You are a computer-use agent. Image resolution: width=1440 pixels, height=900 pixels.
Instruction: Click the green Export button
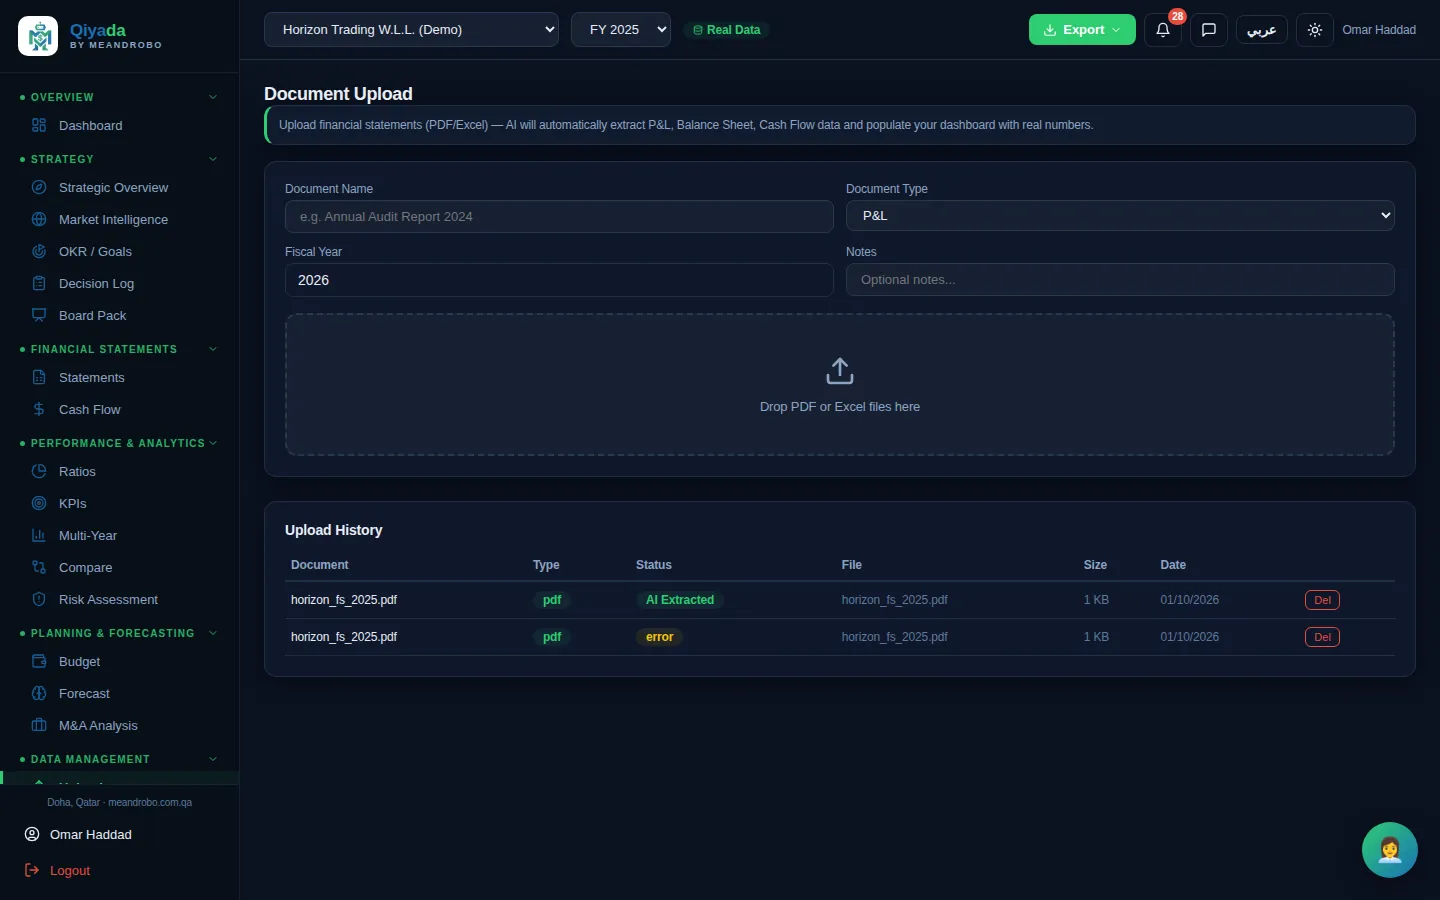1082,30
